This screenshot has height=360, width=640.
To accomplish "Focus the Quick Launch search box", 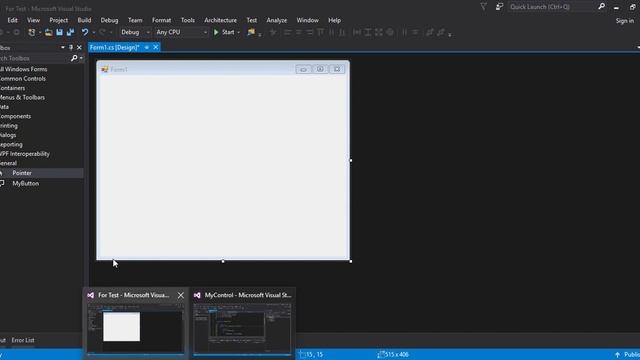I will (552, 7).
